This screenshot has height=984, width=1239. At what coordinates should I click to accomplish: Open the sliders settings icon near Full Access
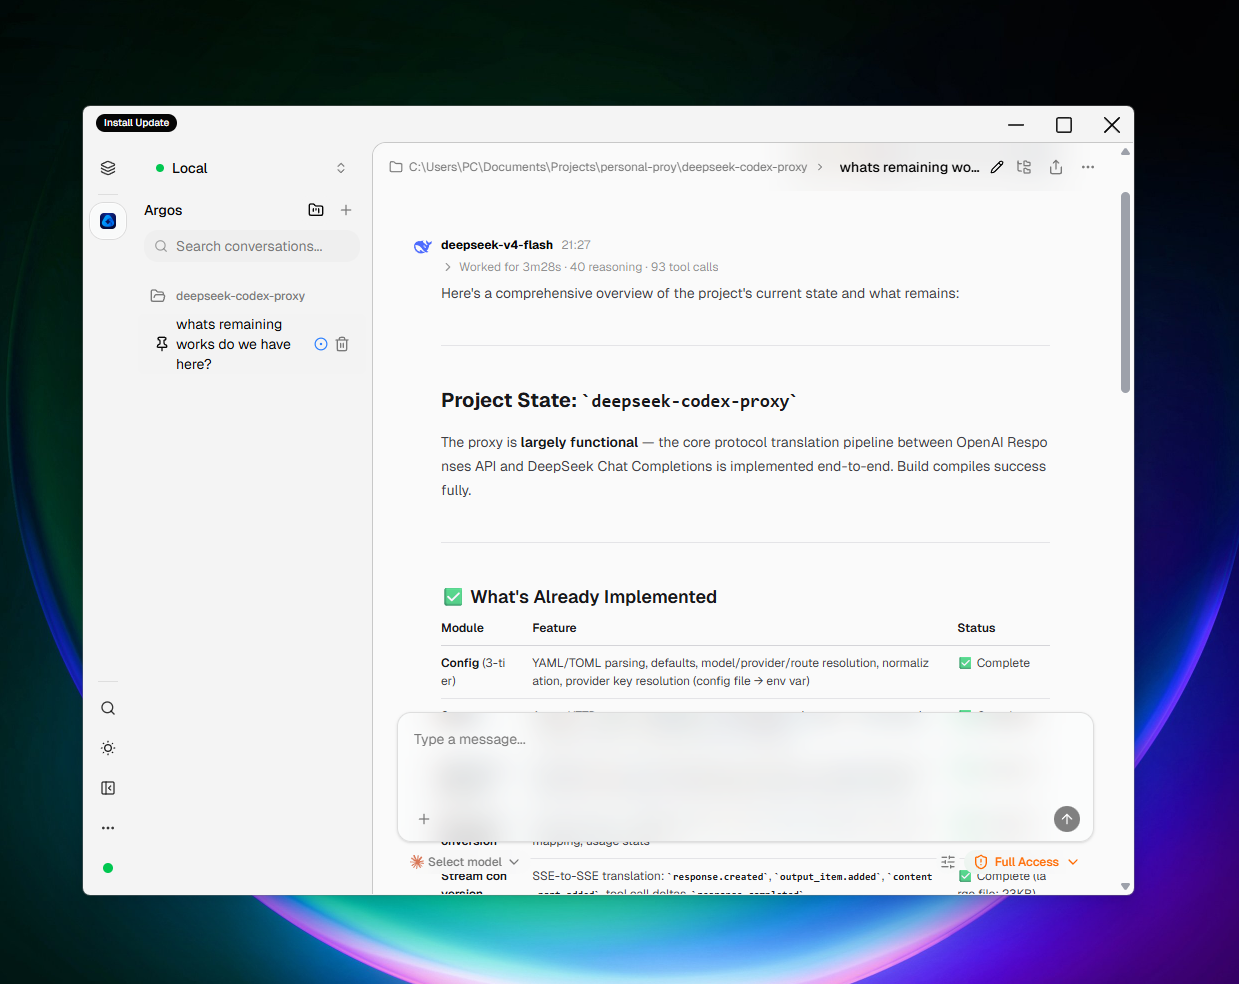coord(948,862)
